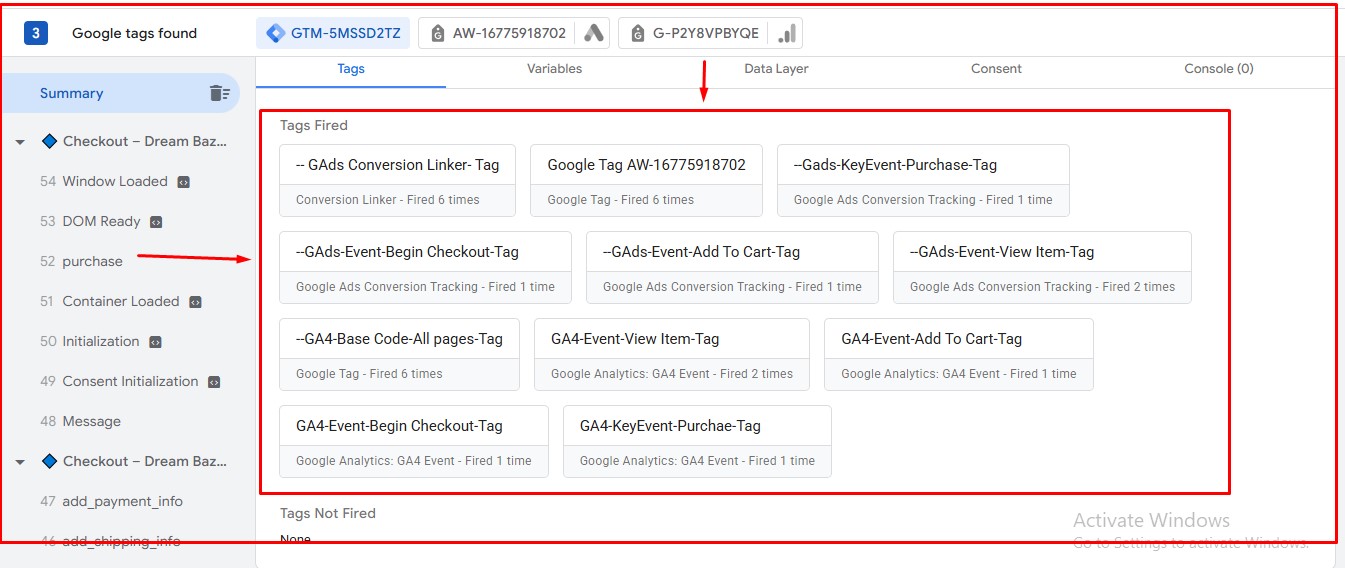The width and height of the screenshot is (1345, 568).
Task: Collapse the first Checkout – Dream Baz tree
Action: [x=20, y=142]
